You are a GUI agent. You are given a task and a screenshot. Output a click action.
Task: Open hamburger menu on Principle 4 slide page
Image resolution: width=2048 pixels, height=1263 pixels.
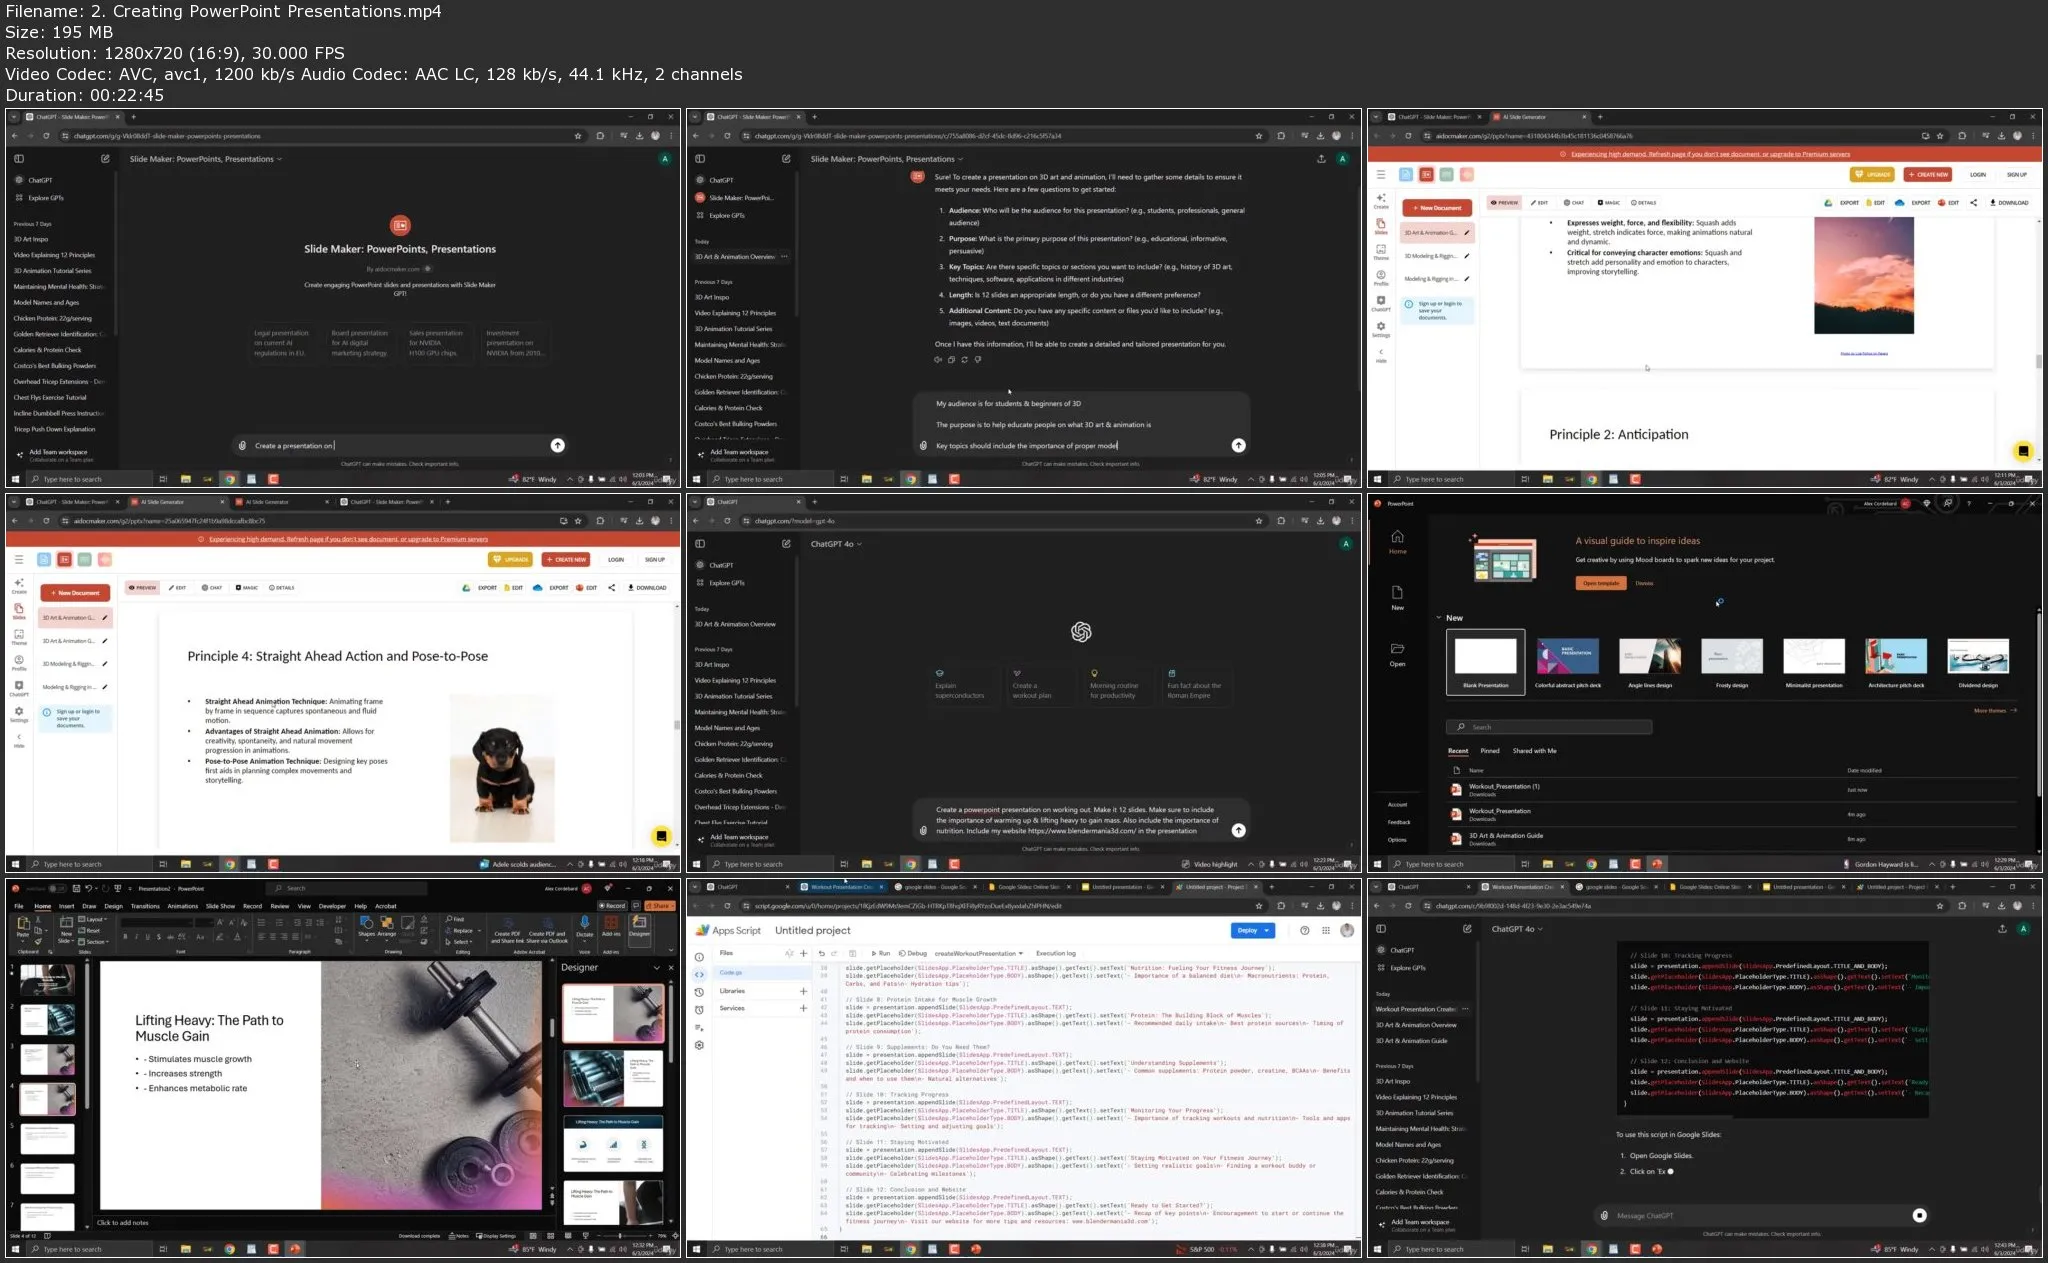click(x=18, y=560)
